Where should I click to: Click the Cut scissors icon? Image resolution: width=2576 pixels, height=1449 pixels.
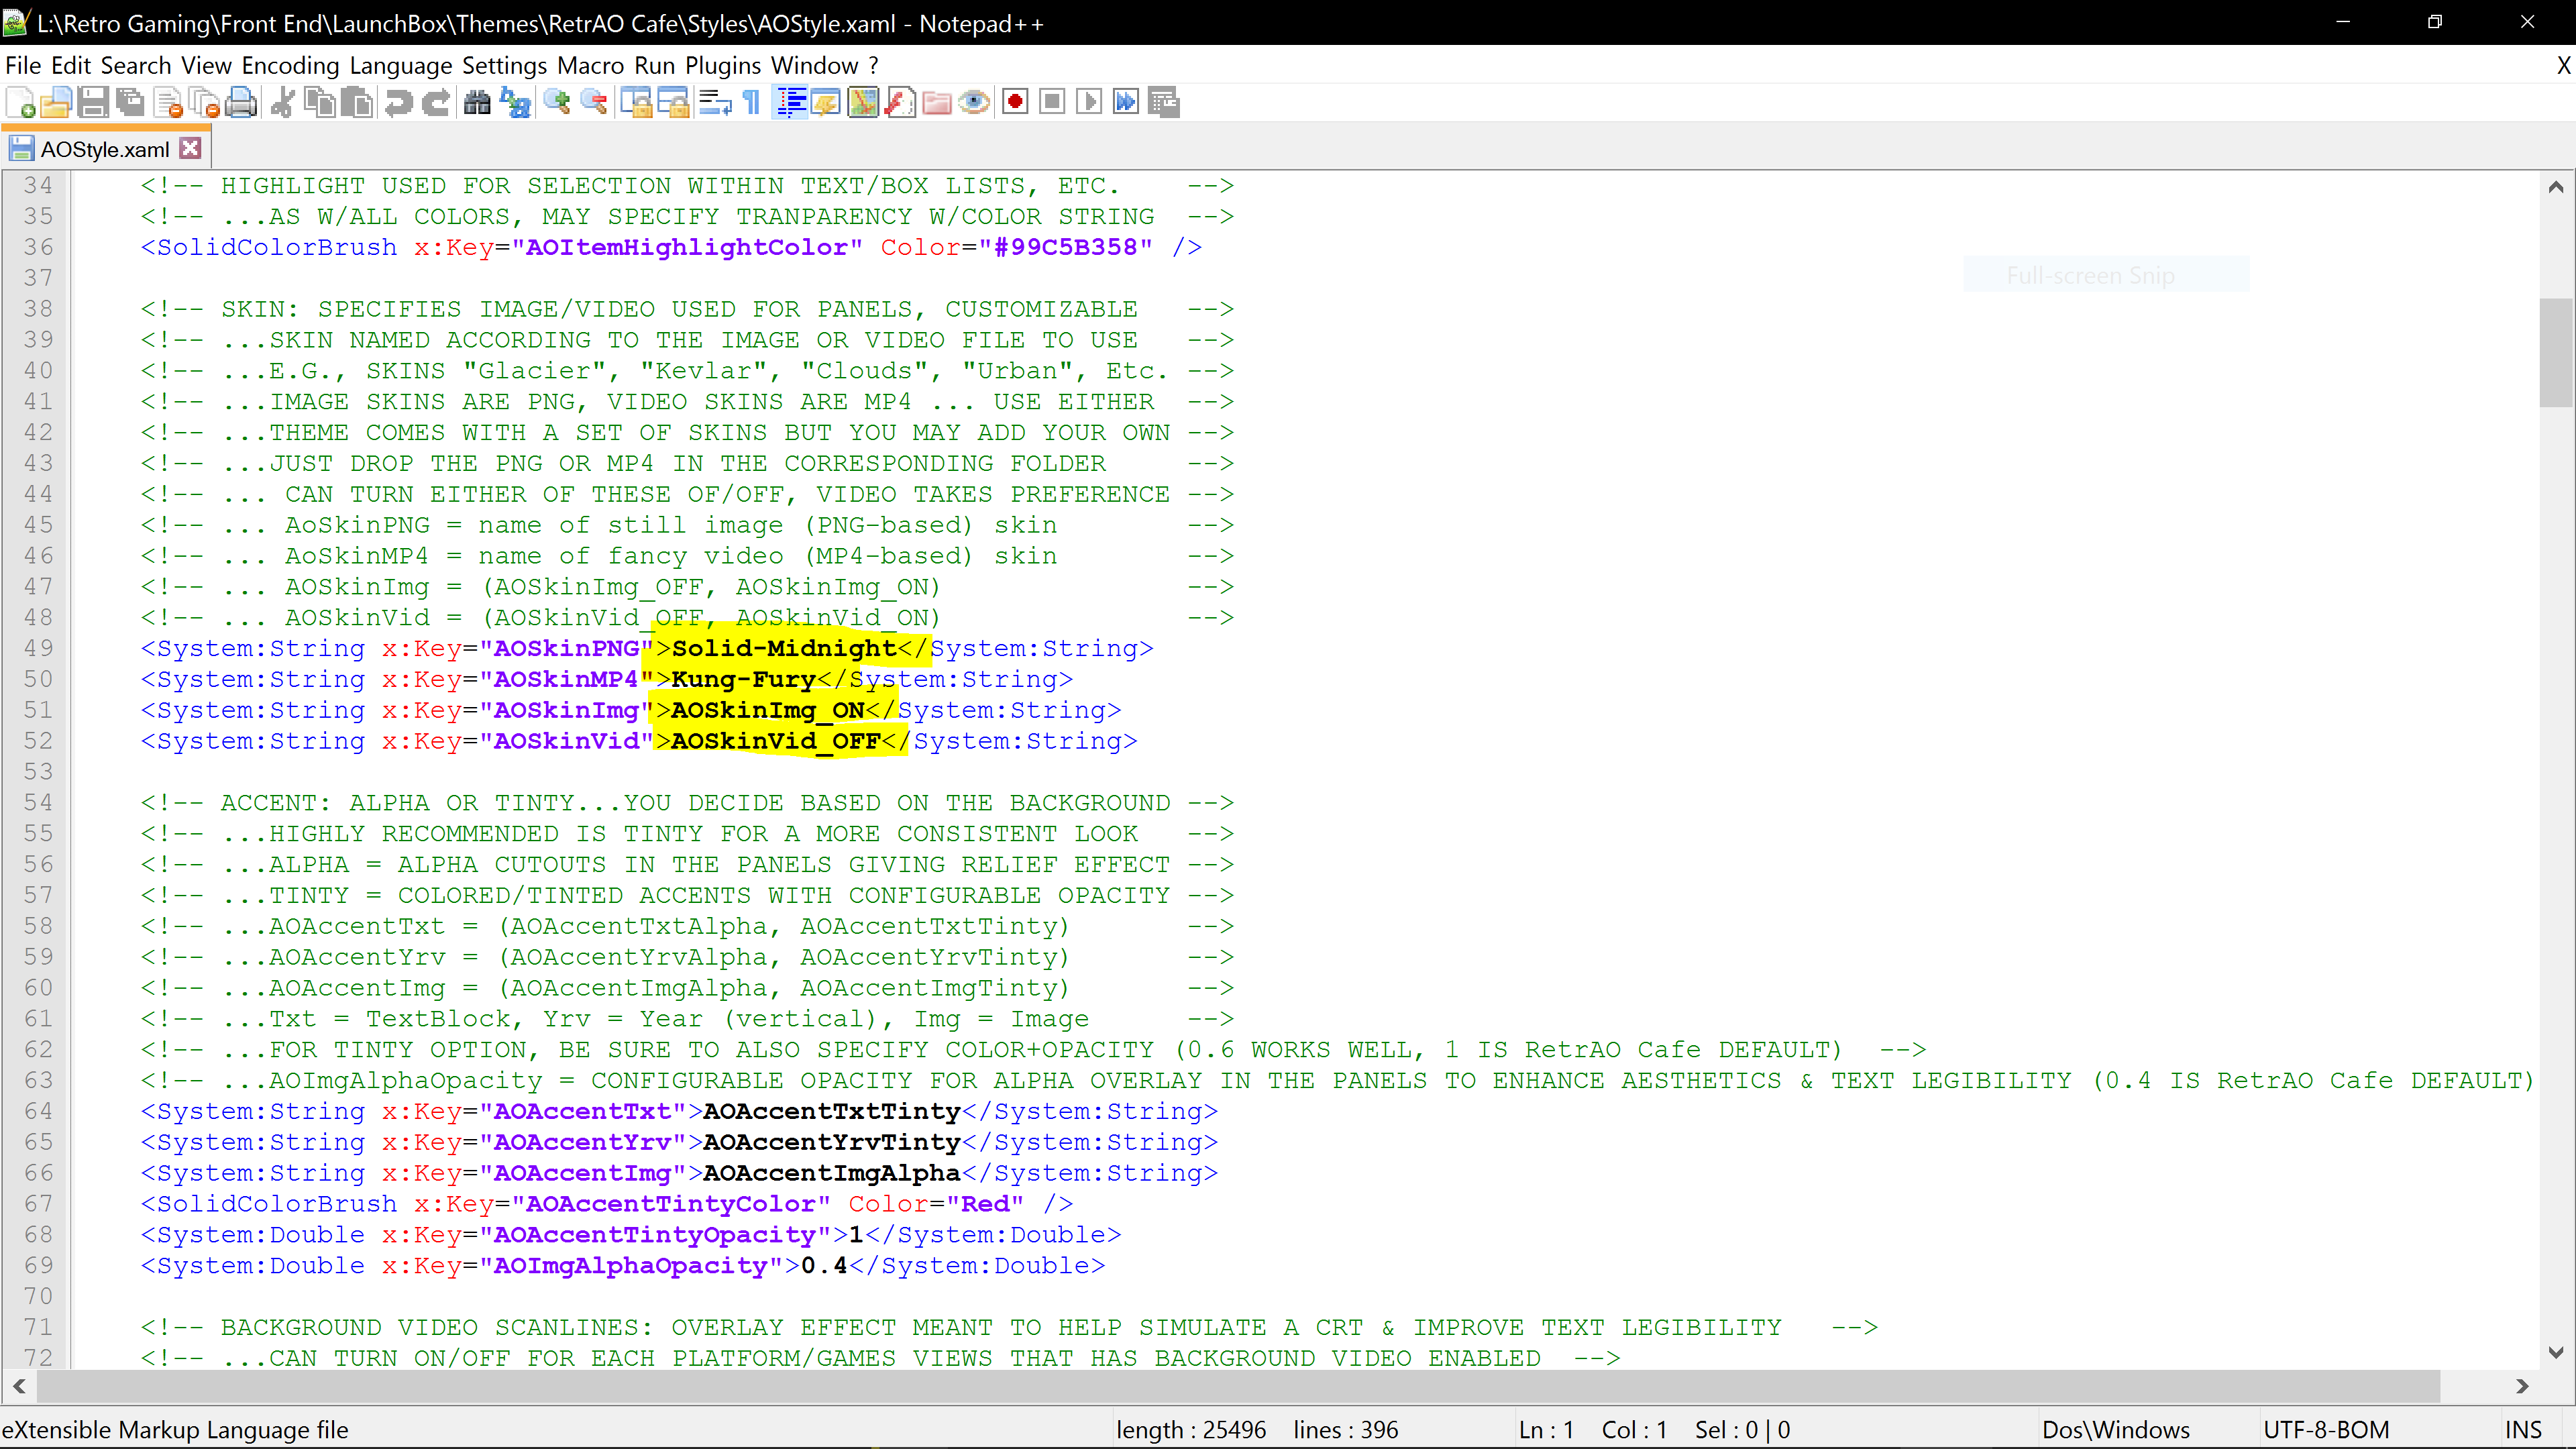283,102
